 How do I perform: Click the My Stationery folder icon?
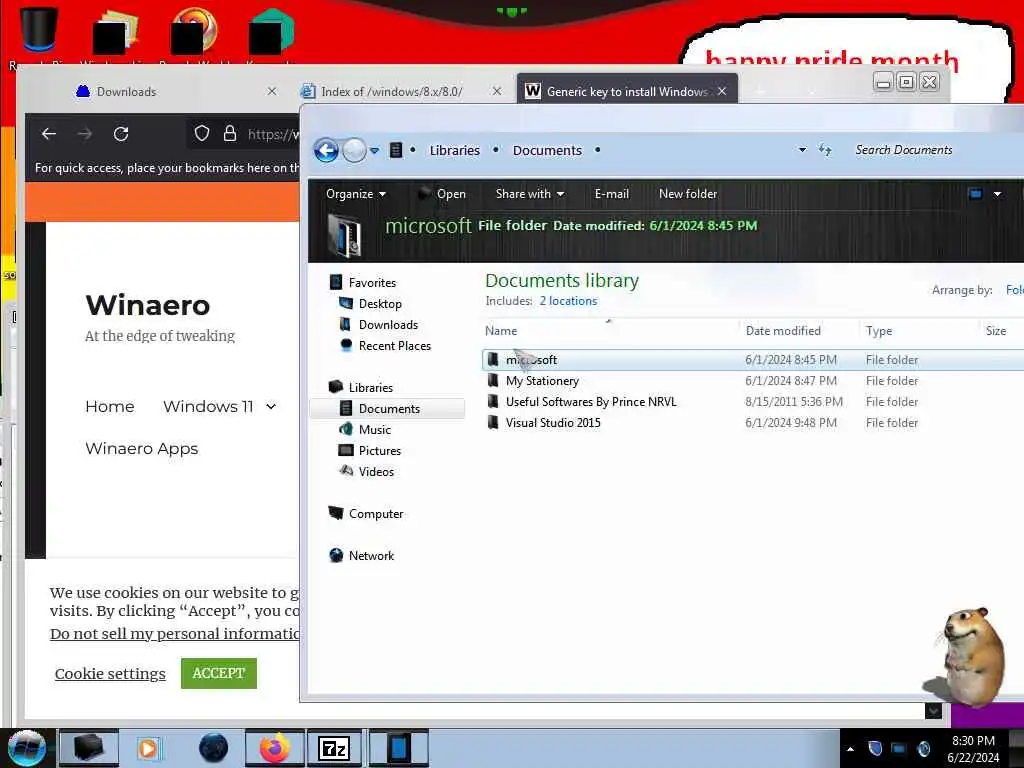tap(493, 381)
